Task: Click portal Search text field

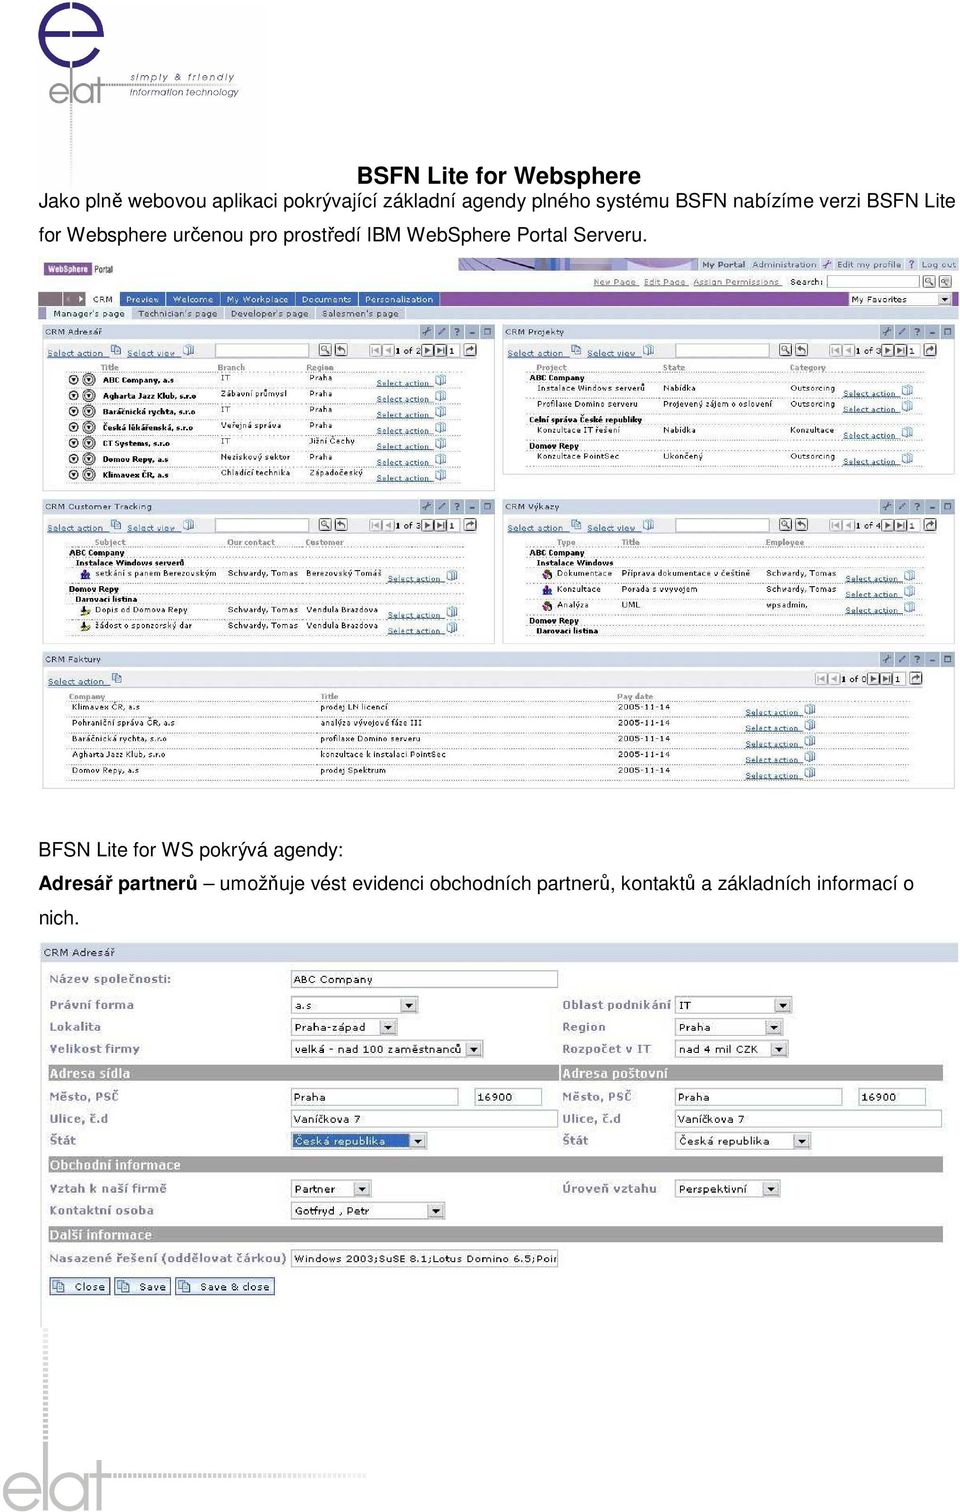Action: 872,282
